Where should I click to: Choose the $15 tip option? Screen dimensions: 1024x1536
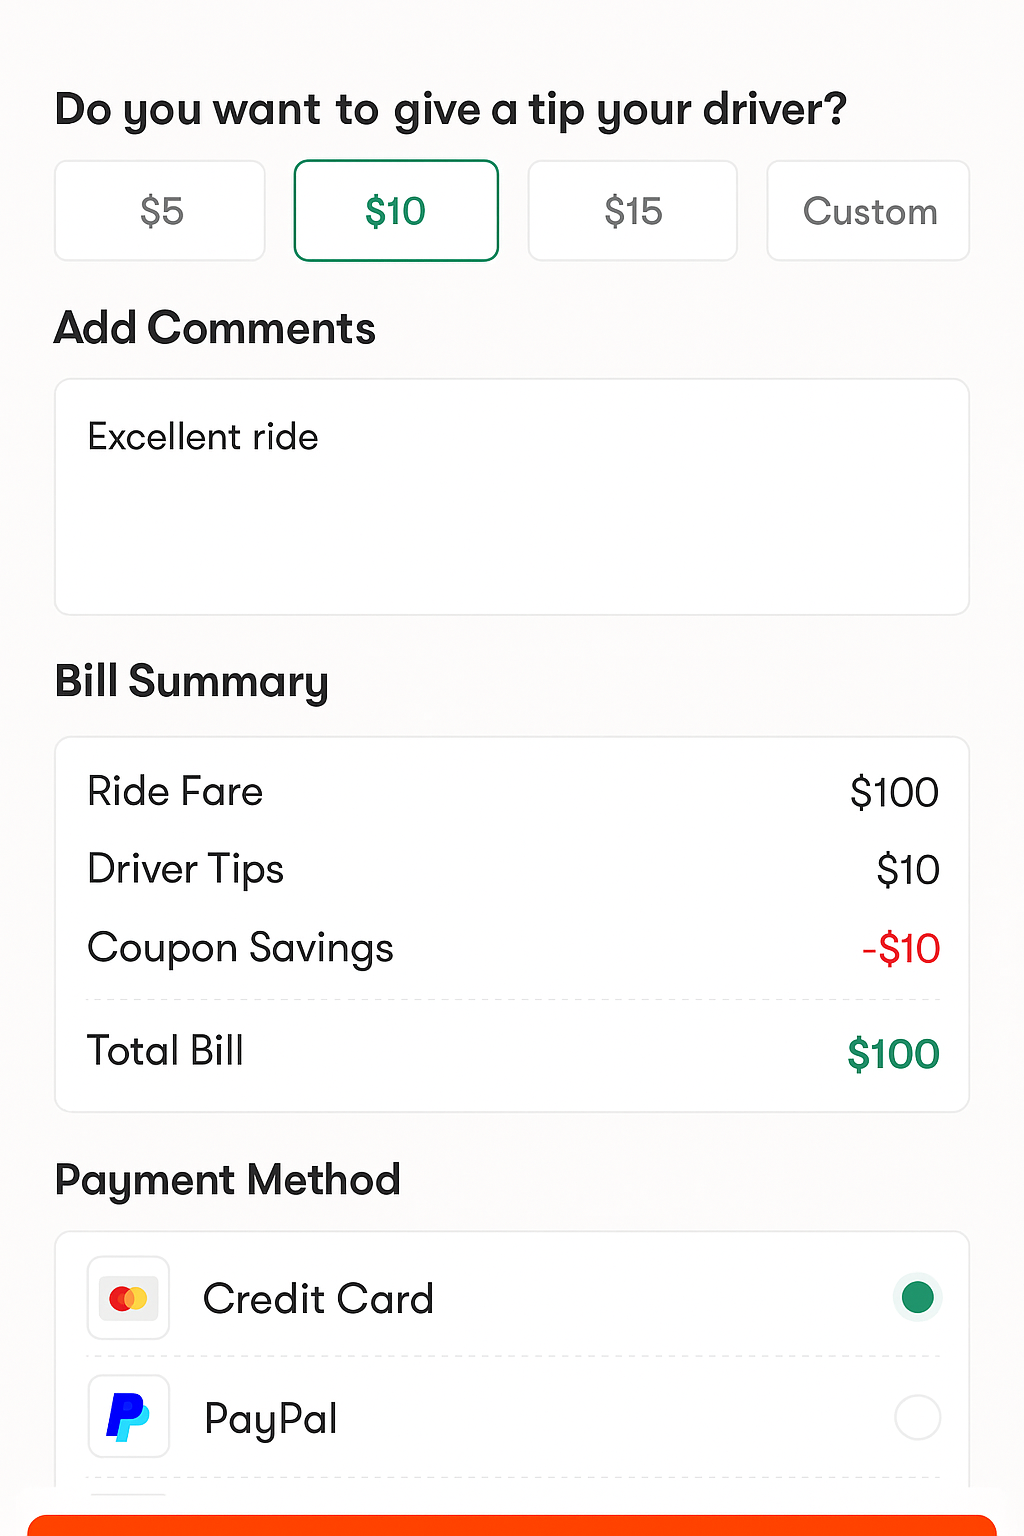coord(633,211)
